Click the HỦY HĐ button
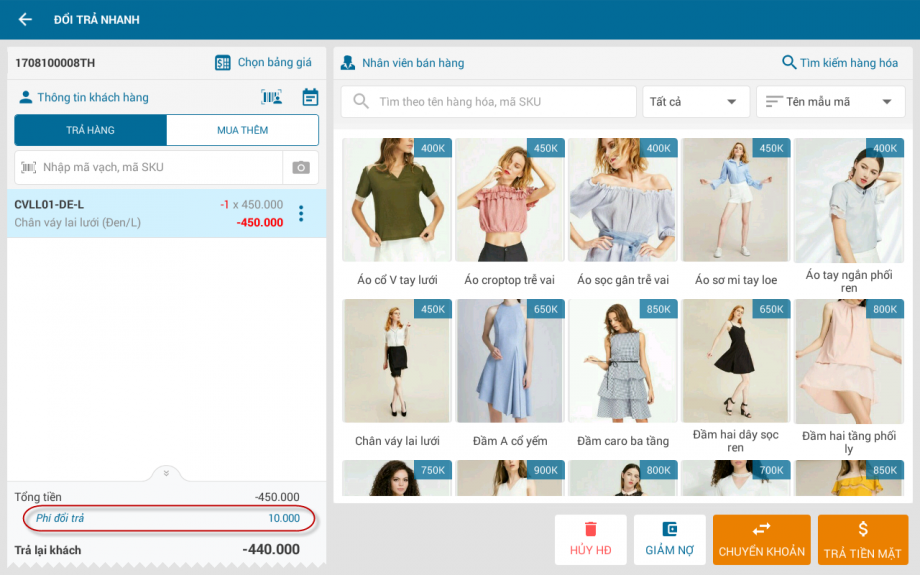Viewport: 920px width, 575px height. pyautogui.click(x=590, y=540)
